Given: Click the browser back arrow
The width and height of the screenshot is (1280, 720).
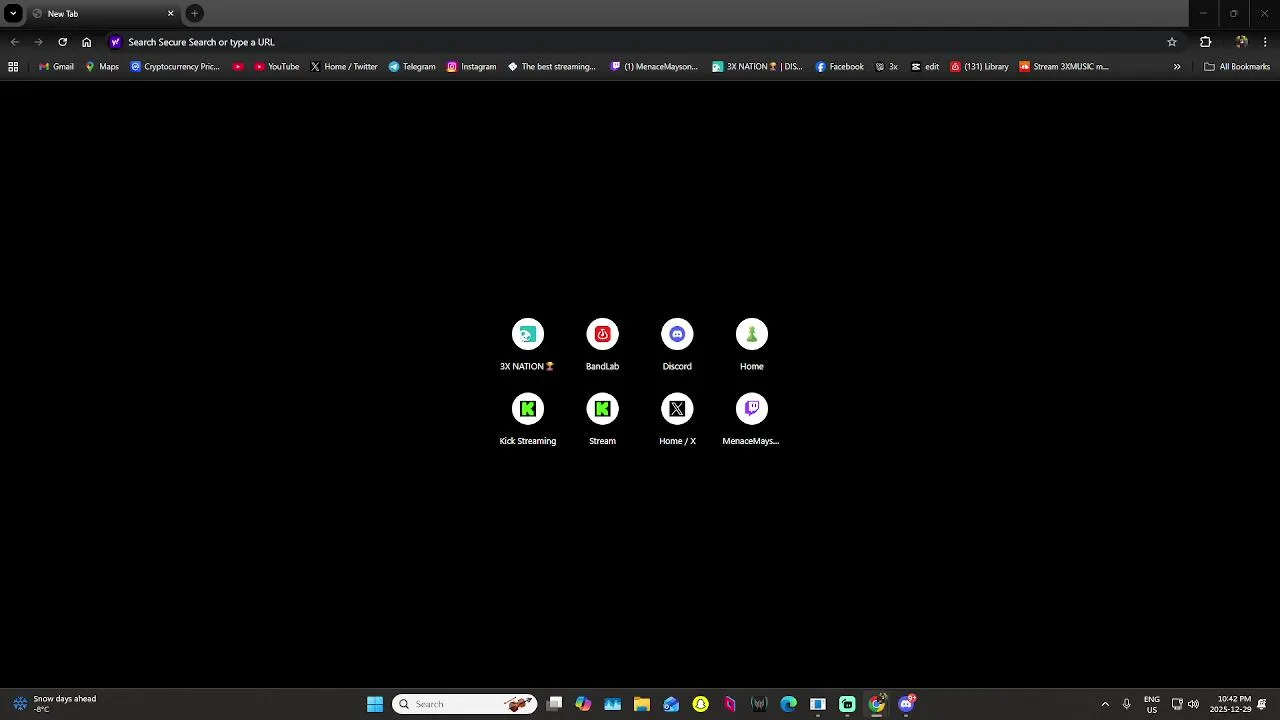Looking at the screenshot, I should point(14,42).
